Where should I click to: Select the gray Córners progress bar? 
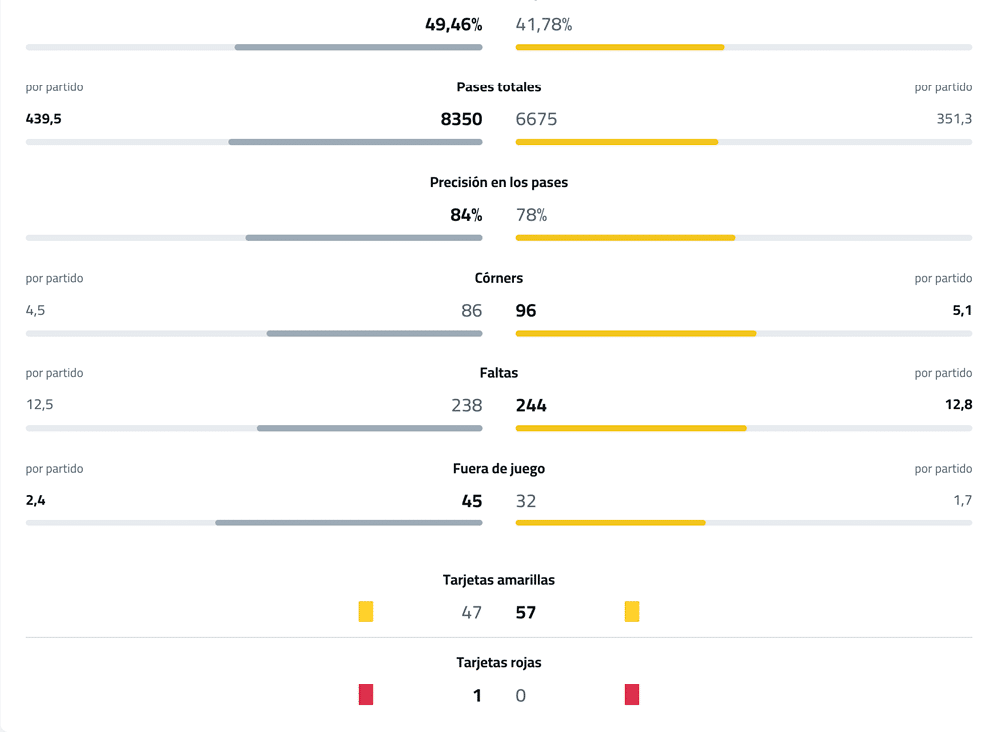374,333
